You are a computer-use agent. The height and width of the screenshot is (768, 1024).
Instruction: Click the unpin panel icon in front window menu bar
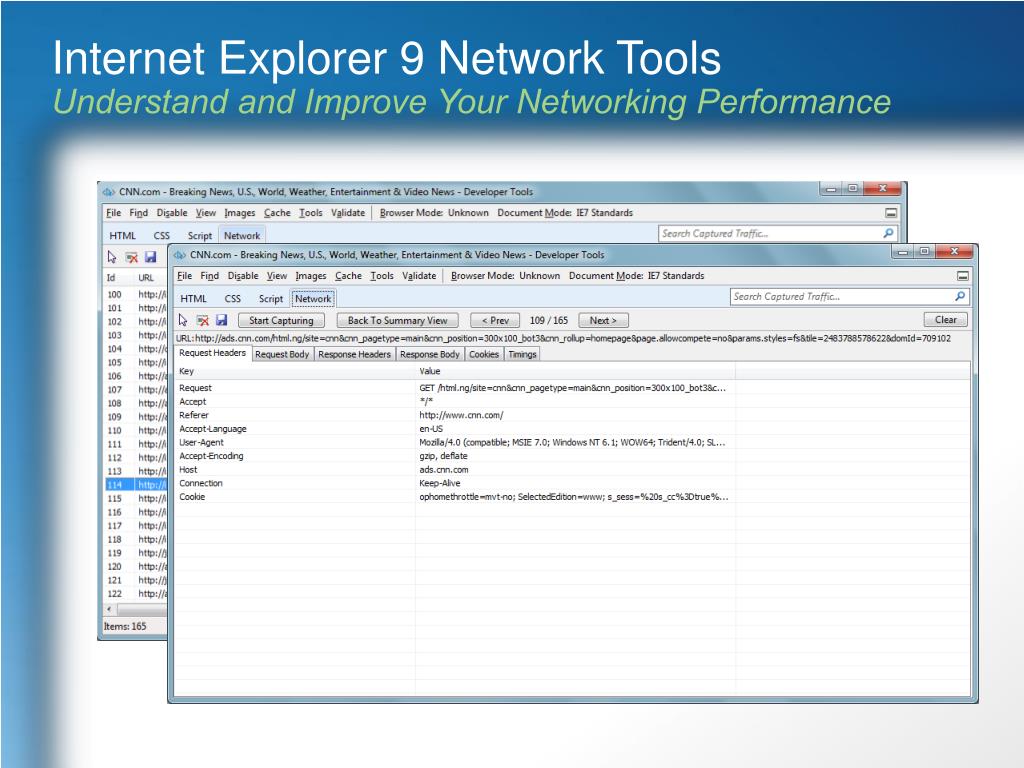pos(963,276)
